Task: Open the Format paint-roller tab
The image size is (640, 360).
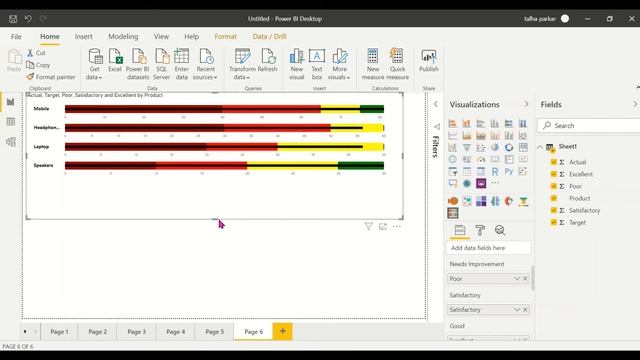Action: [x=480, y=231]
